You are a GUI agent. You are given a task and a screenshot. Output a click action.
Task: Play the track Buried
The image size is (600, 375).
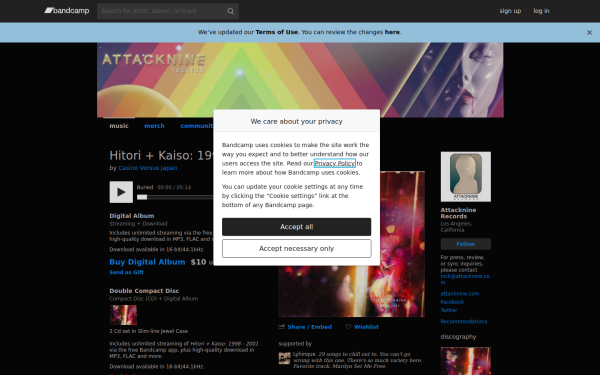click(121, 192)
